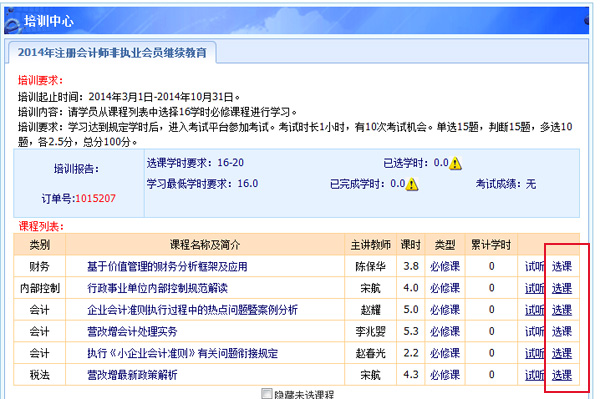Image resolution: width=600 pixels, height=399 pixels.
Task: Open course 基于价值管理的财务分析框架及应用
Action: coord(167,266)
